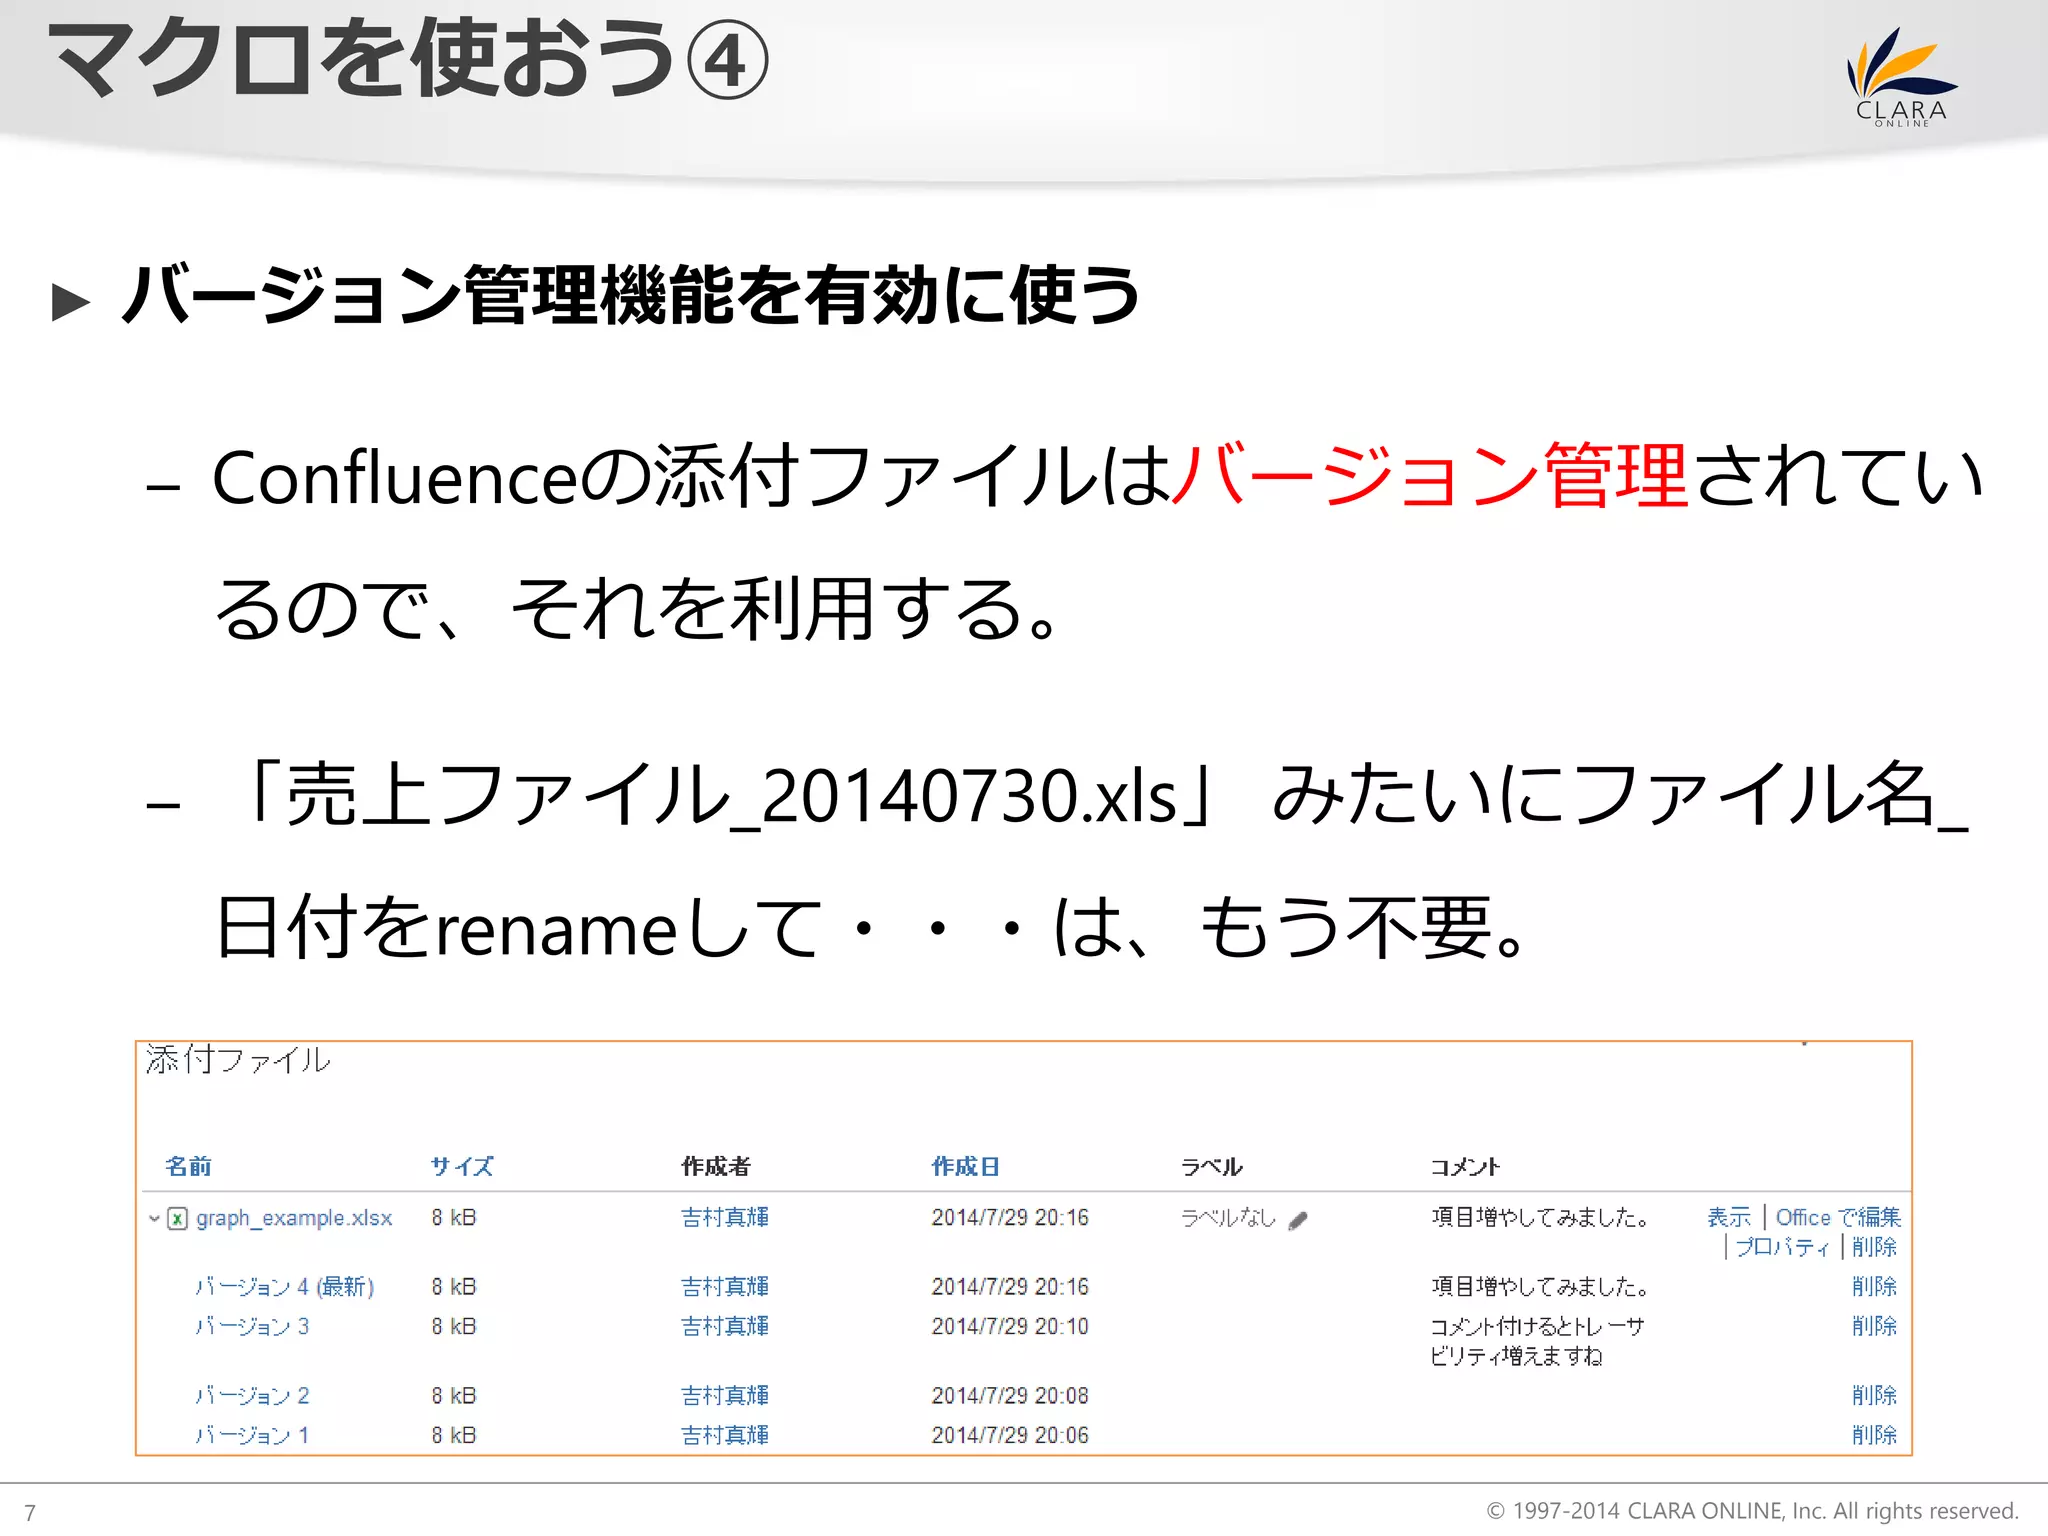The width and height of the screenshot is (2048, 1536).
Task: Click date 2014/7/29 20:10 for バージョン 3
Action: pos(1010,1327)
